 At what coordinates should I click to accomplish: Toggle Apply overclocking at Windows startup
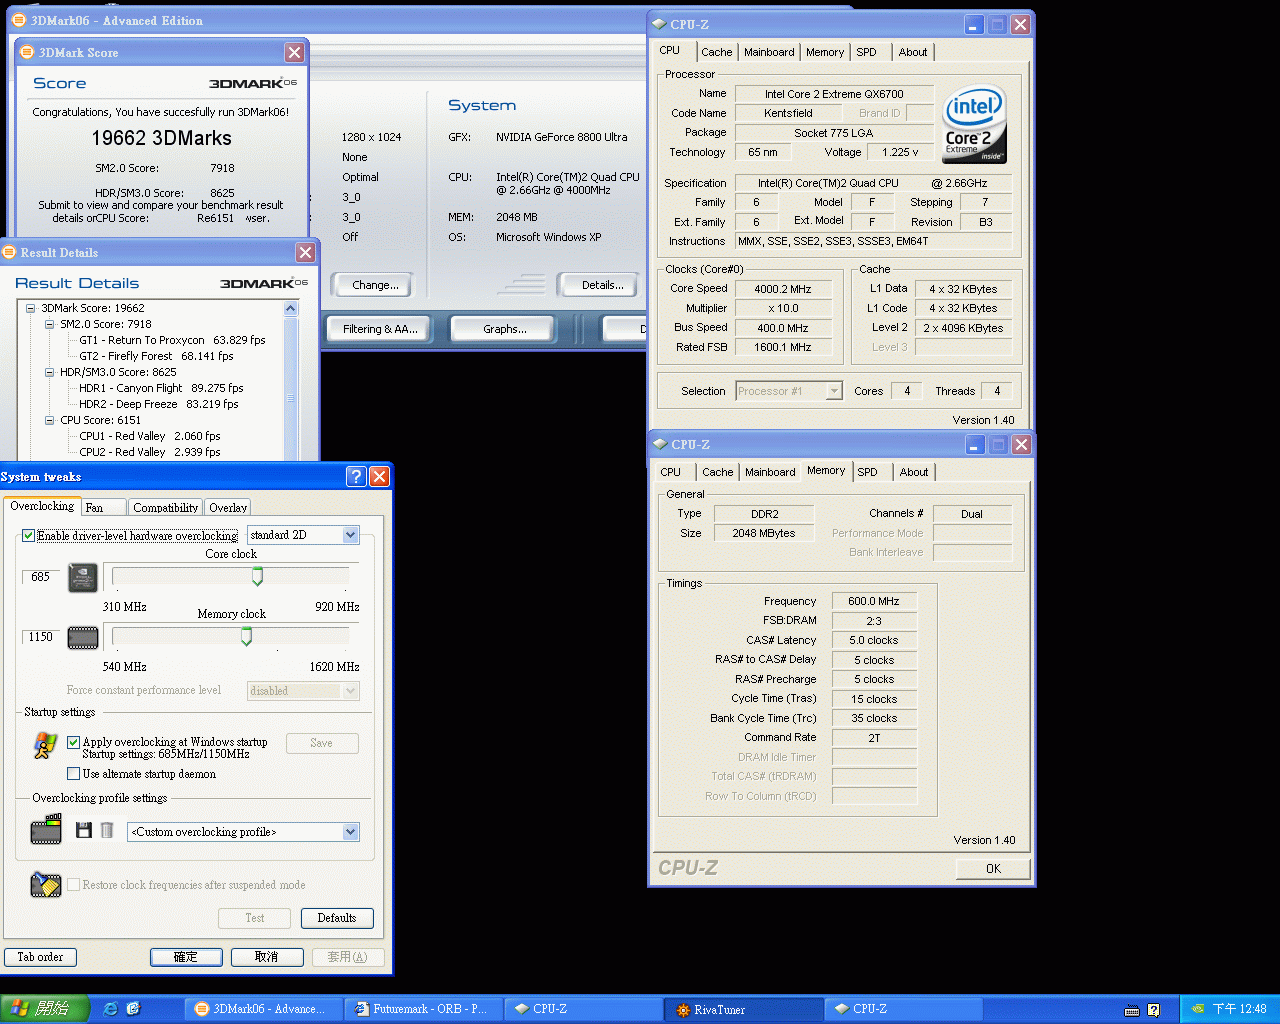click(x=73, y=742)
